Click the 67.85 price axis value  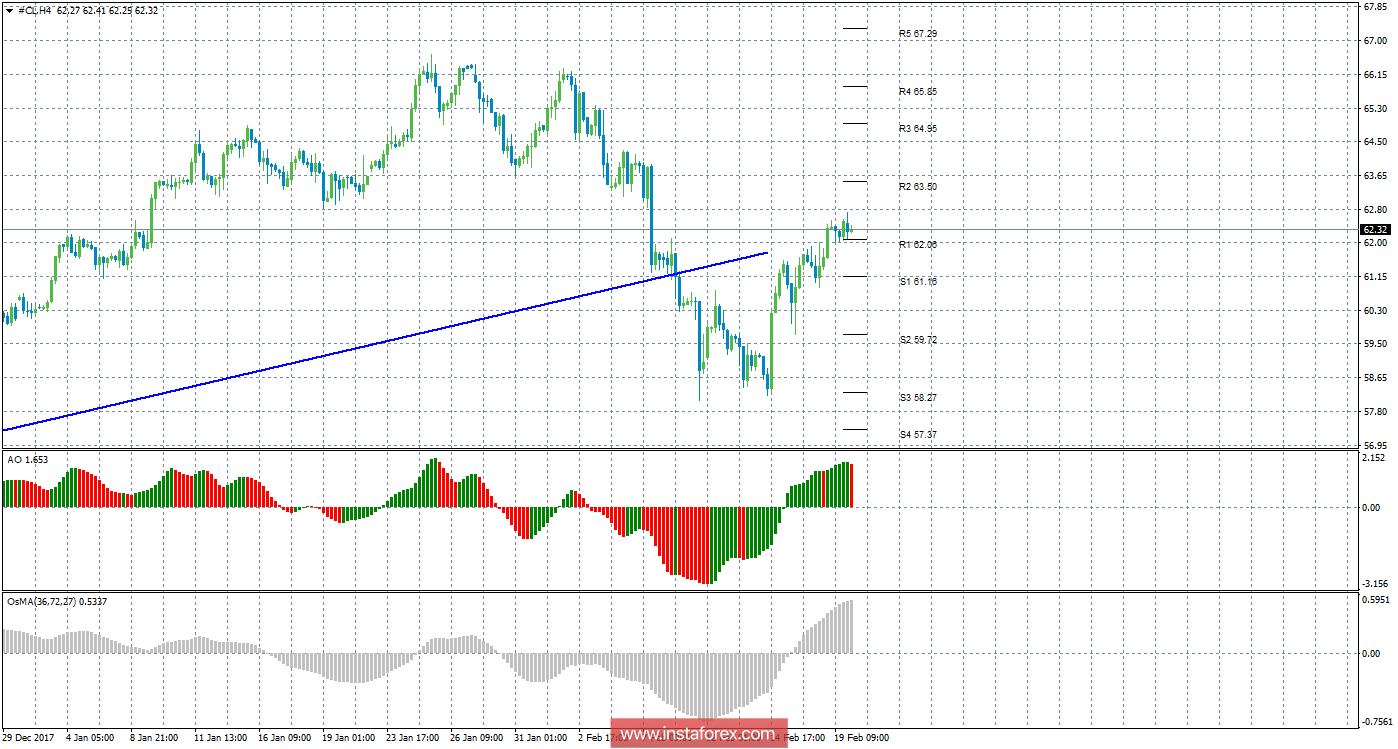coord(1375,7)
